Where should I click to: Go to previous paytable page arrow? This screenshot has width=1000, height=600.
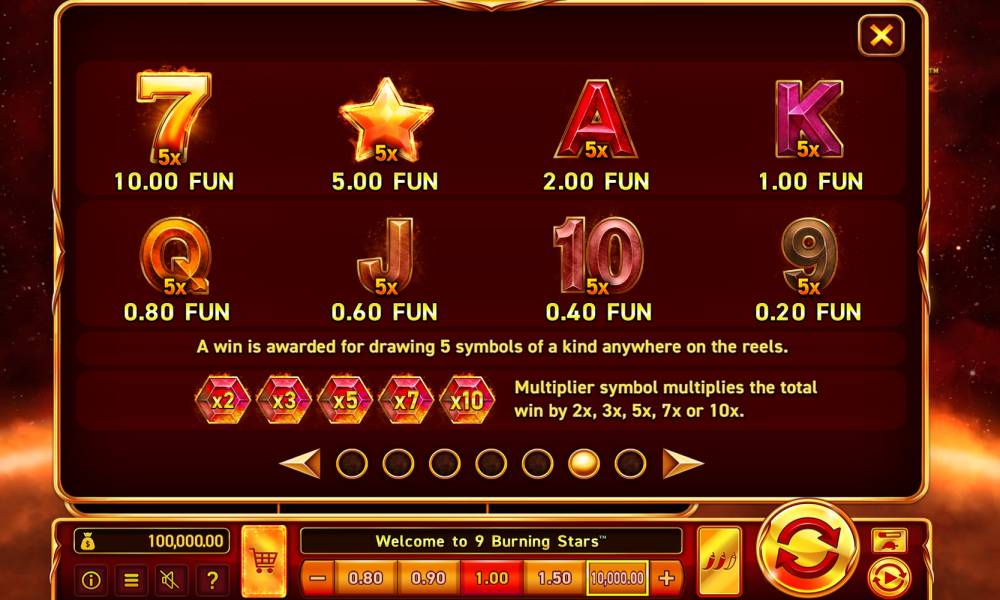point(300,464)
